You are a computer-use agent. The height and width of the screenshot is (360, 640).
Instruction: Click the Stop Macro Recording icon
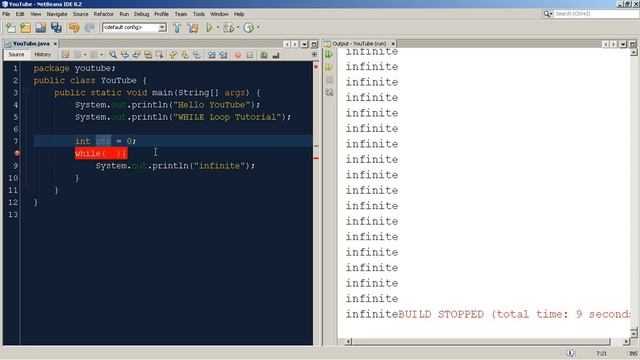249,55
